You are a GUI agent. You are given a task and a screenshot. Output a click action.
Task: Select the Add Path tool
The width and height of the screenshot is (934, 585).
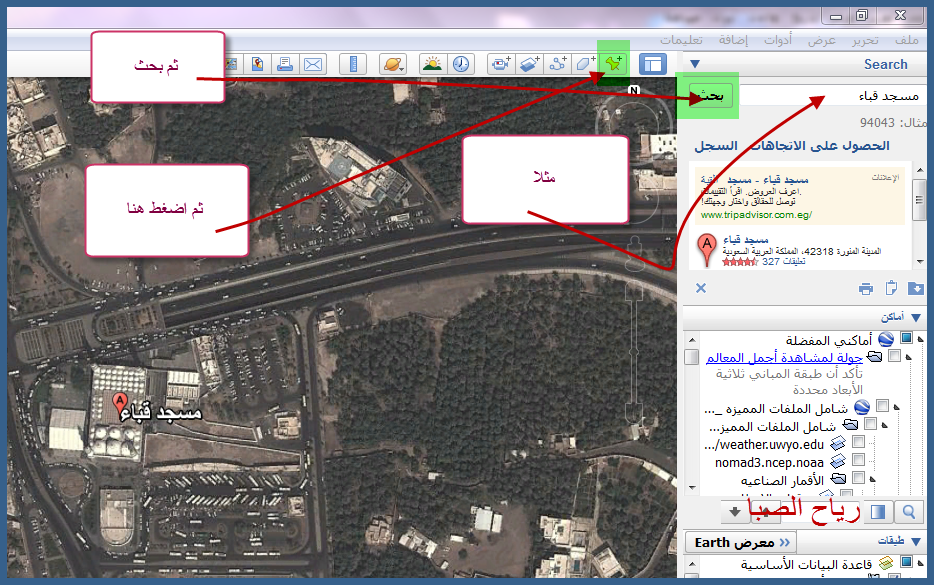pyautogui.click(x=558, y=63)
